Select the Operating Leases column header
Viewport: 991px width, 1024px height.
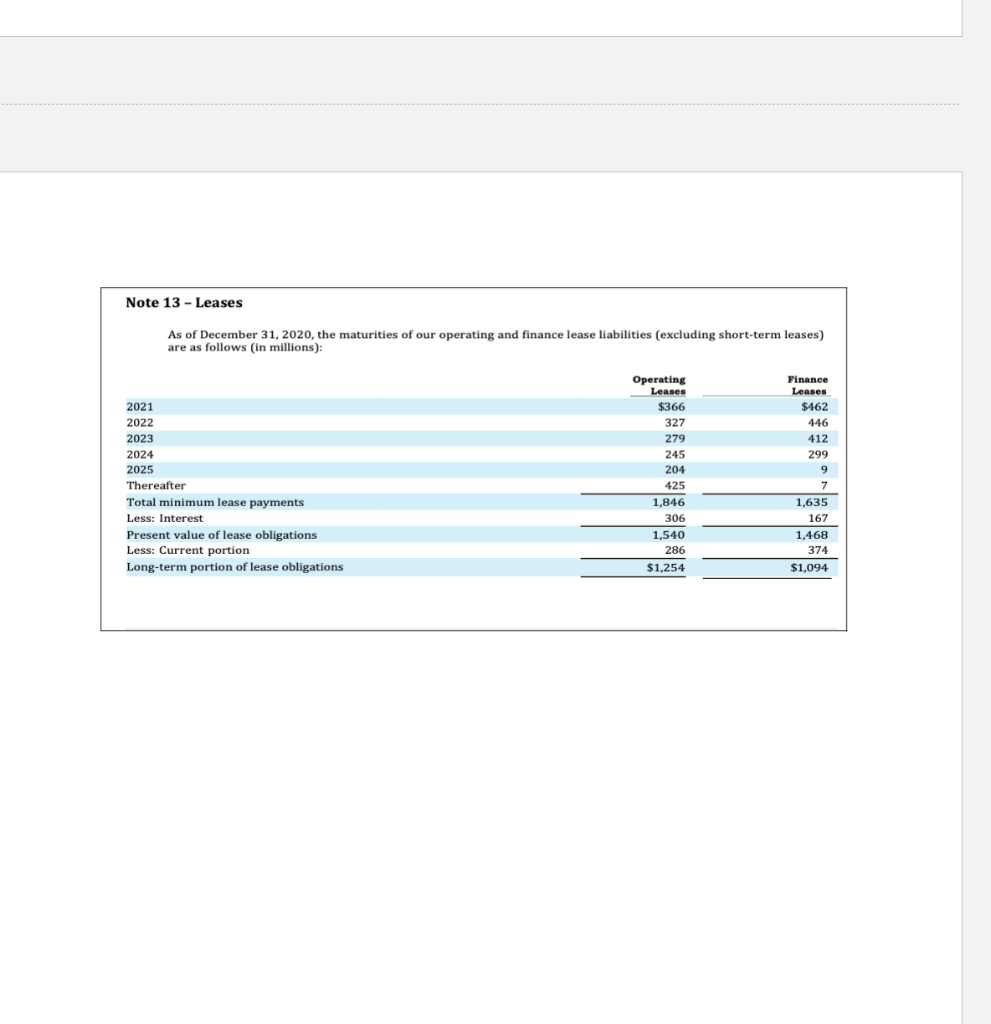(658, 385)
